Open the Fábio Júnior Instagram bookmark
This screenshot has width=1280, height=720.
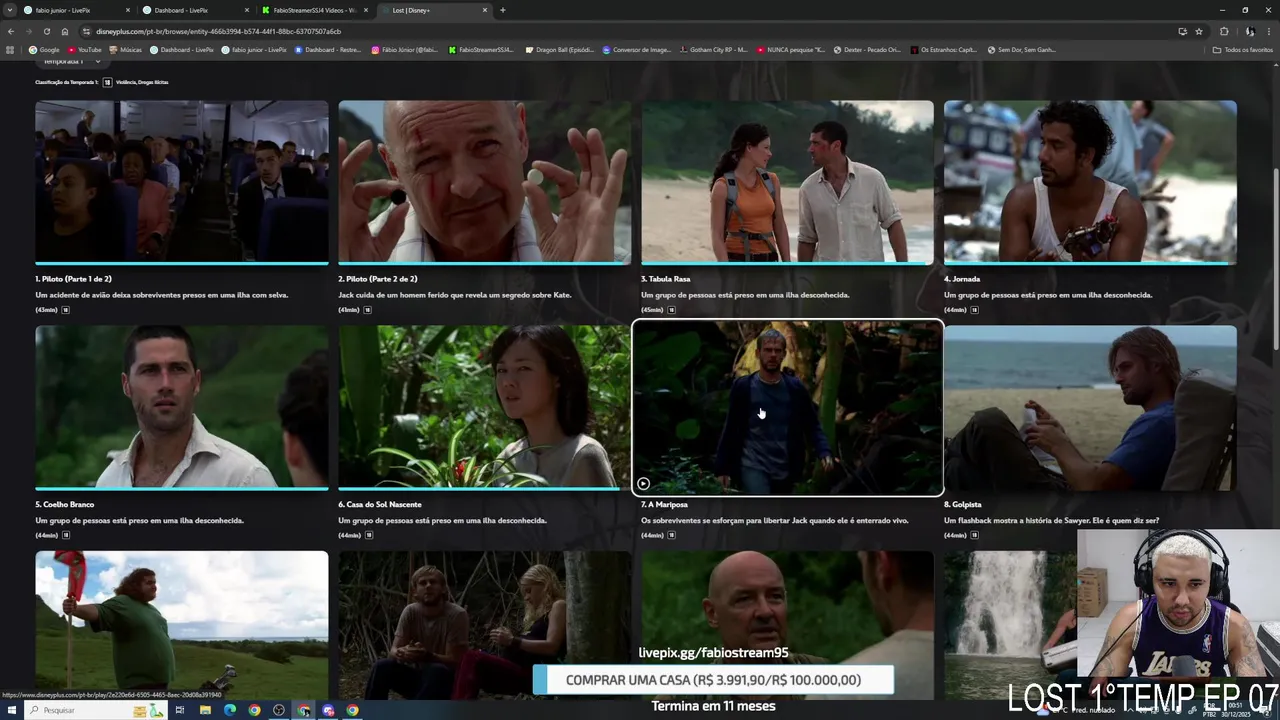pos(405,50)
